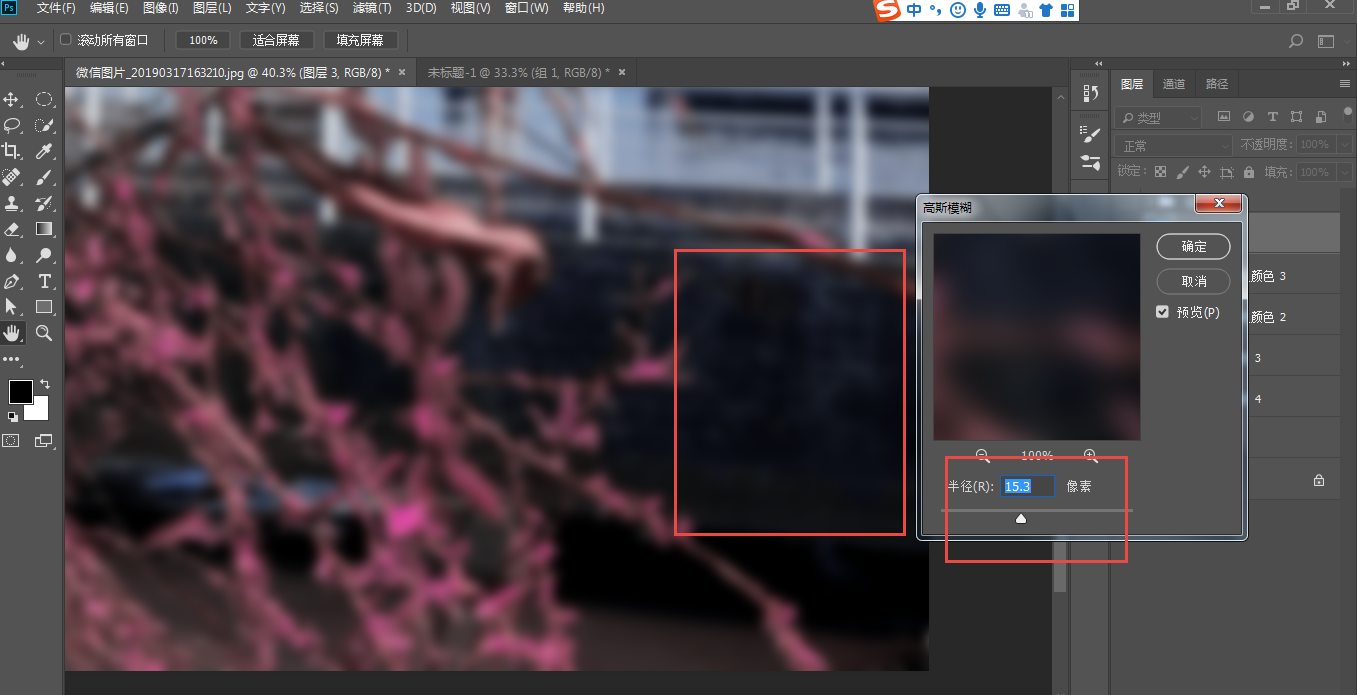1357x695 pixels.
Task: Toggle Quick Mask mode
Action: click(12, 440)
